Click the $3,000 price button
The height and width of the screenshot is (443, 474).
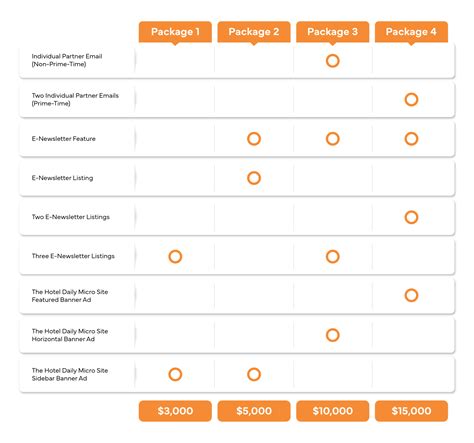tap(175, 411)
